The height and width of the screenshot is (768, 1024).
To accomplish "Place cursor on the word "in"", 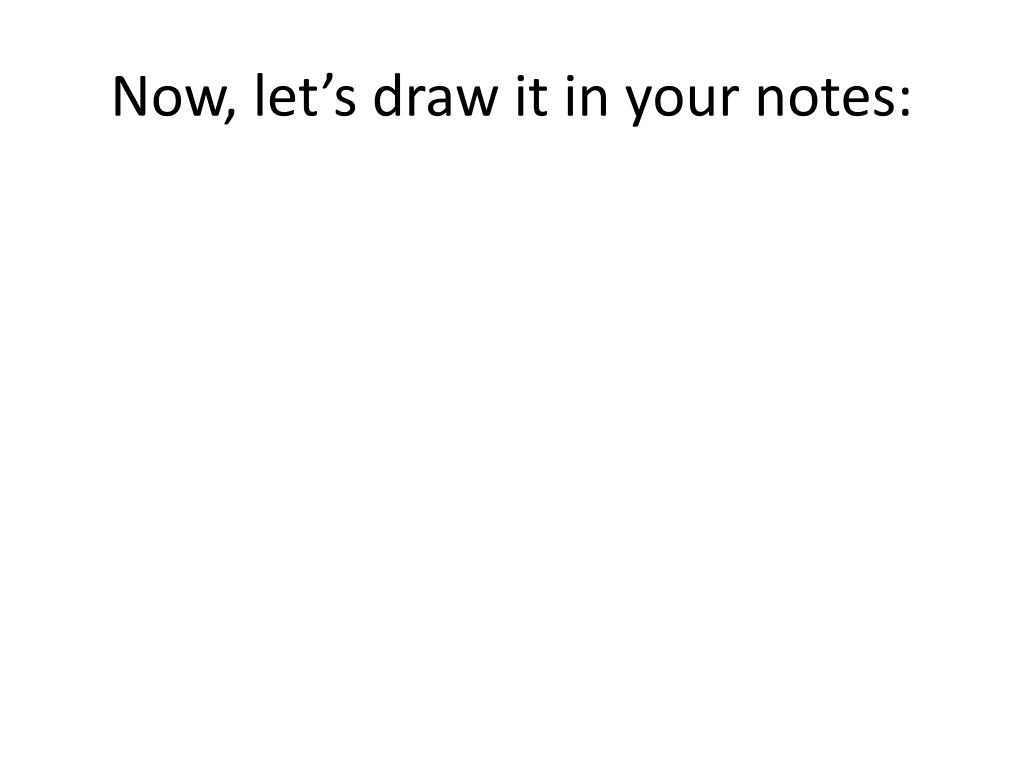I will point(587,95).
